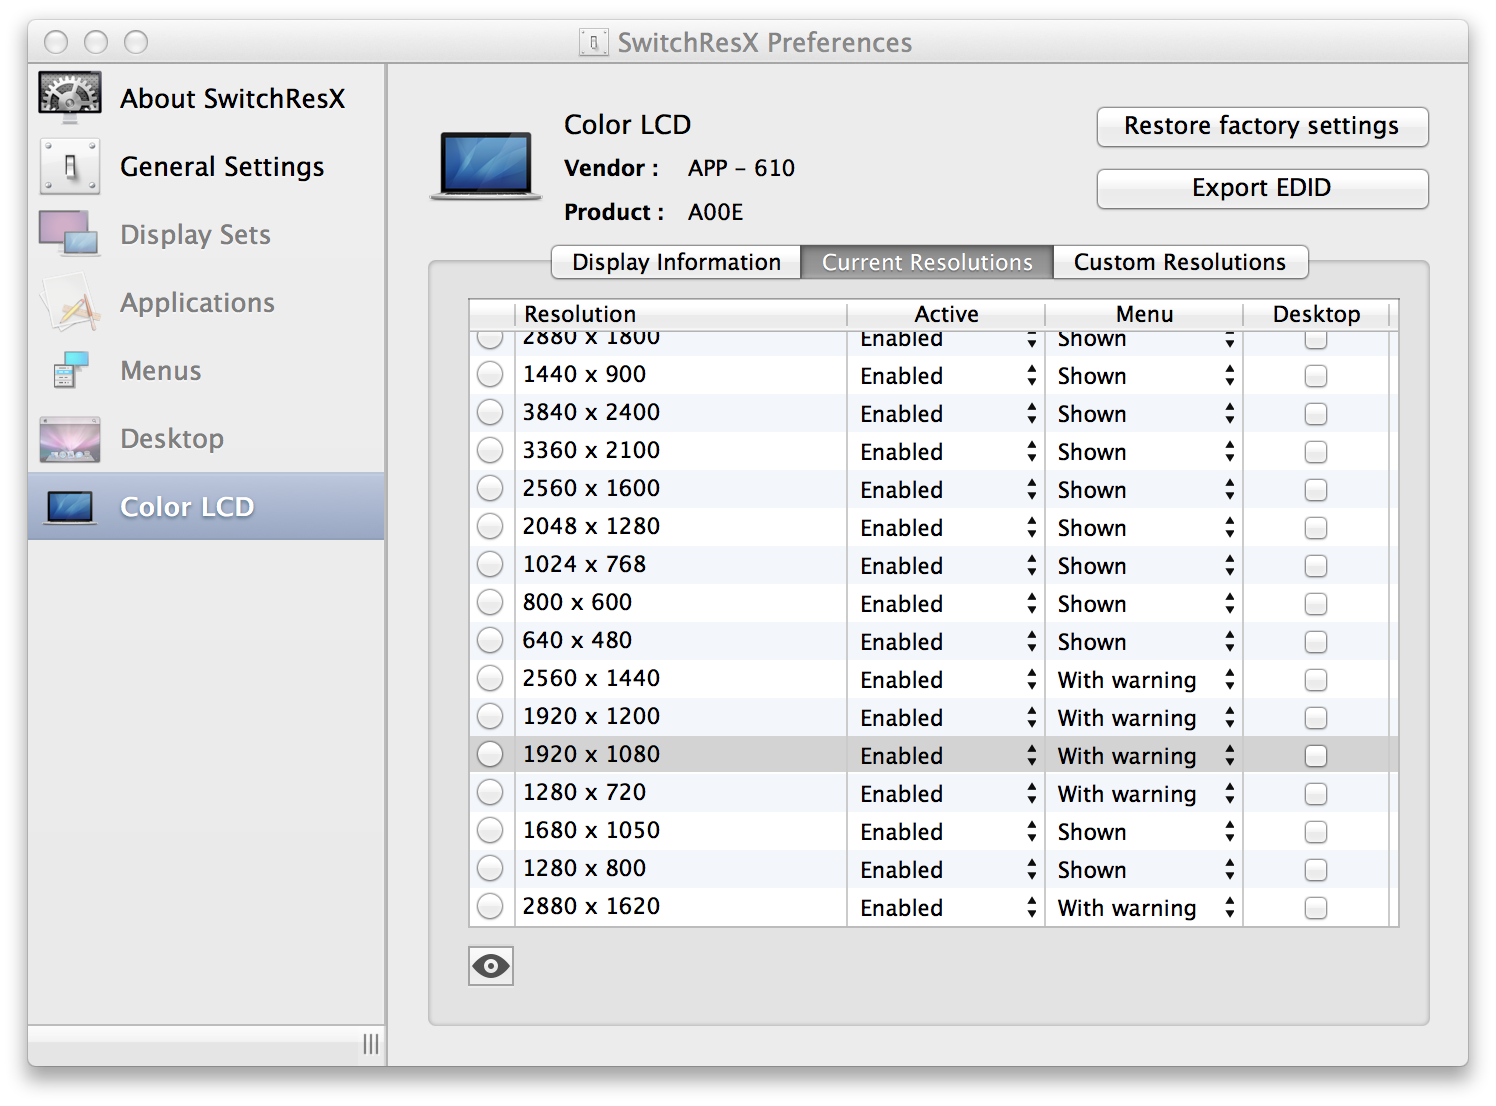Open the Menus sidebar icon

70,370
